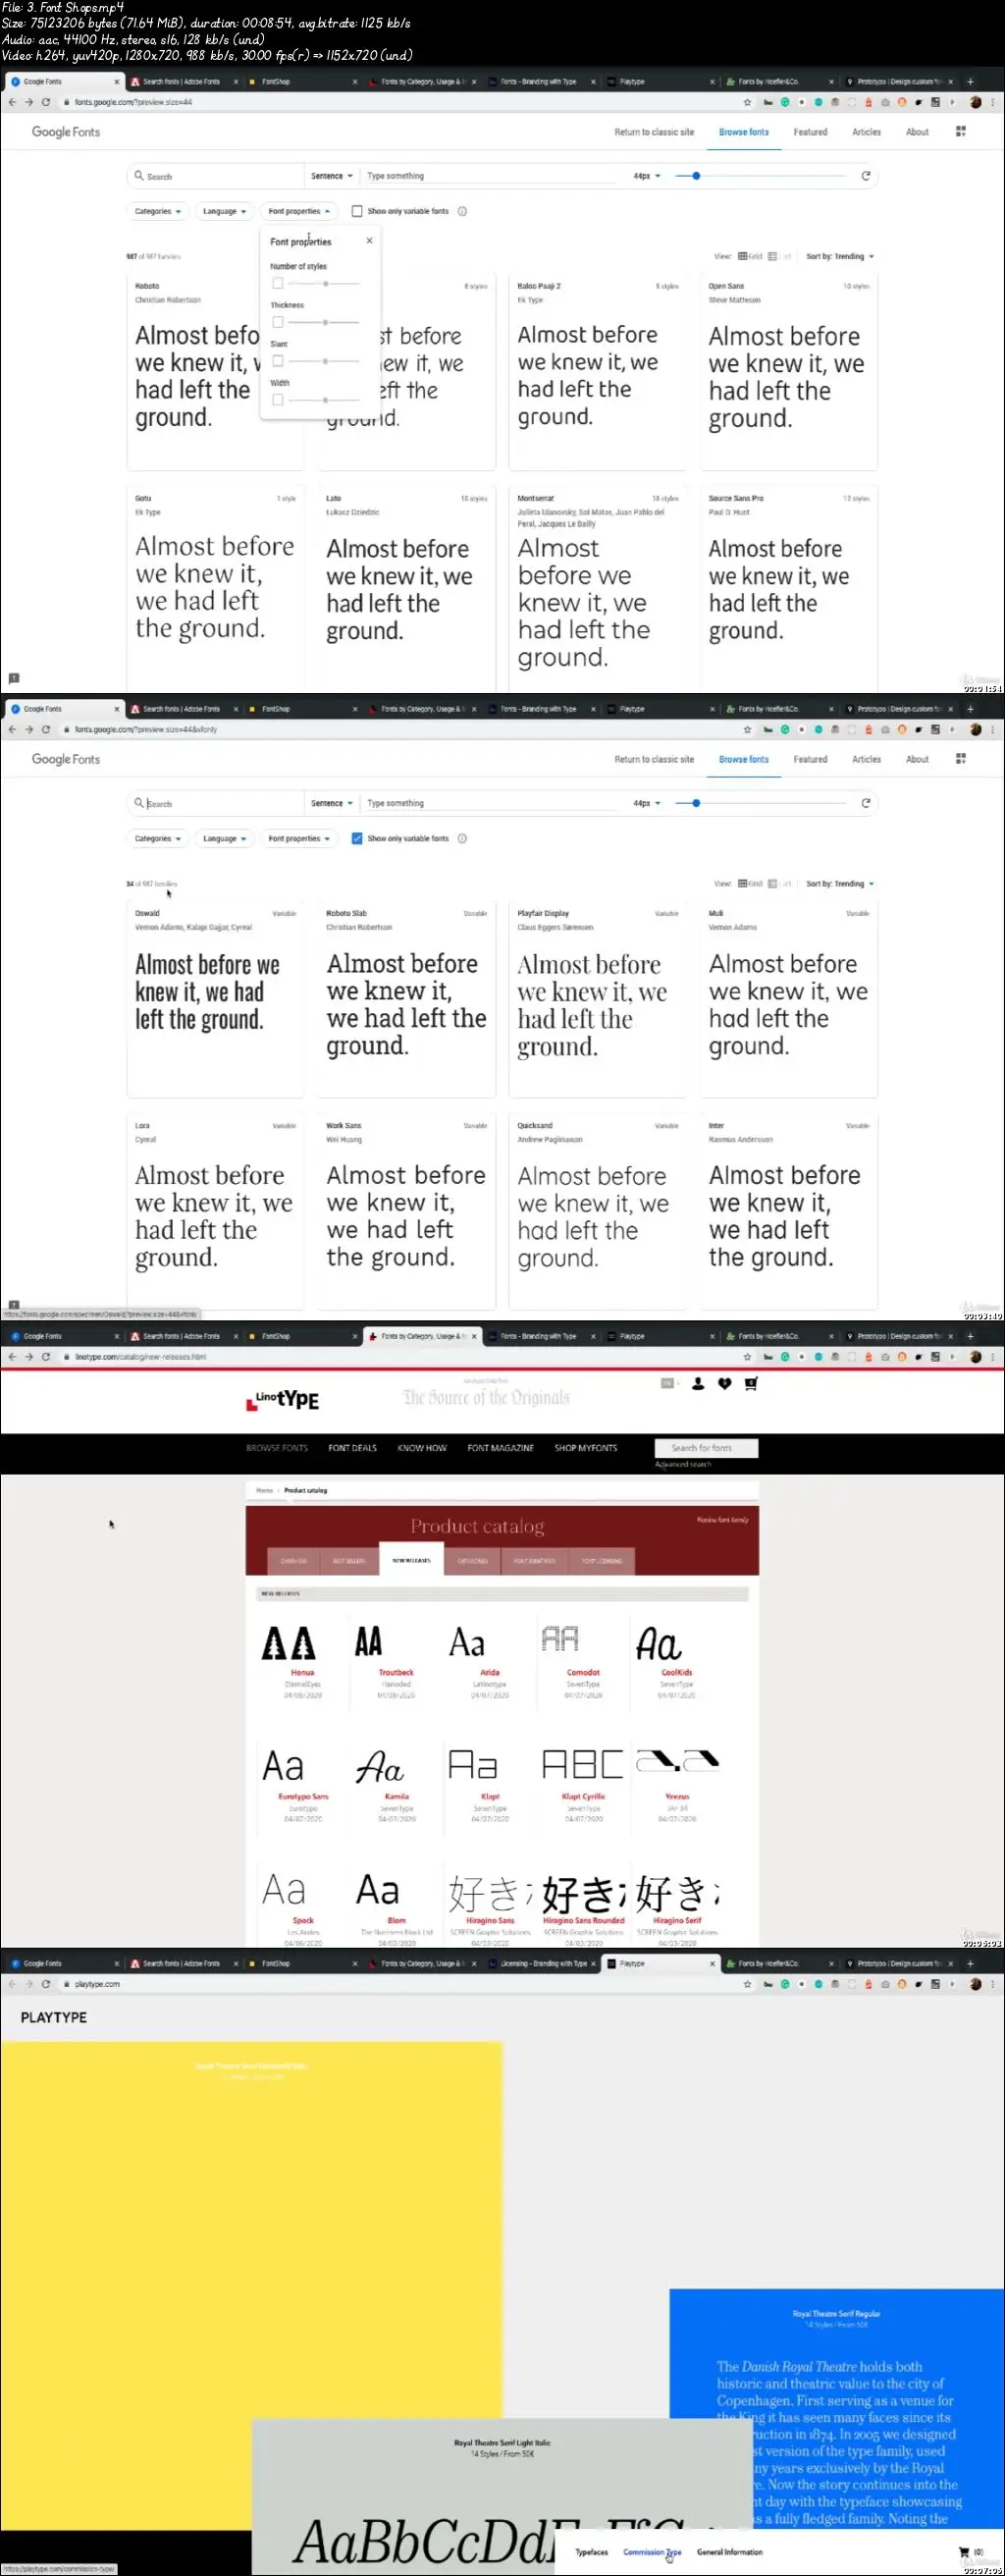This screenshot has height=2576, width=1005.
Task: First frame: click the browser reload icon
Action: 46,102
